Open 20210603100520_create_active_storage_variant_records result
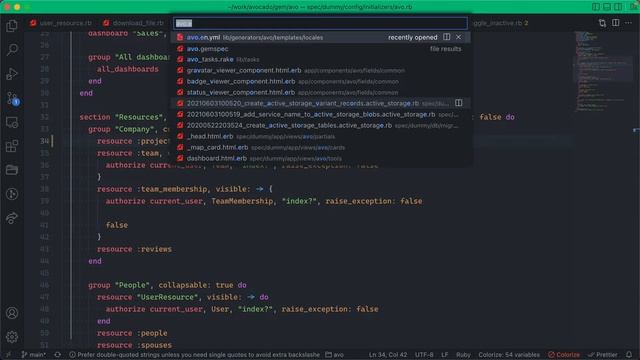 [320, 103]
